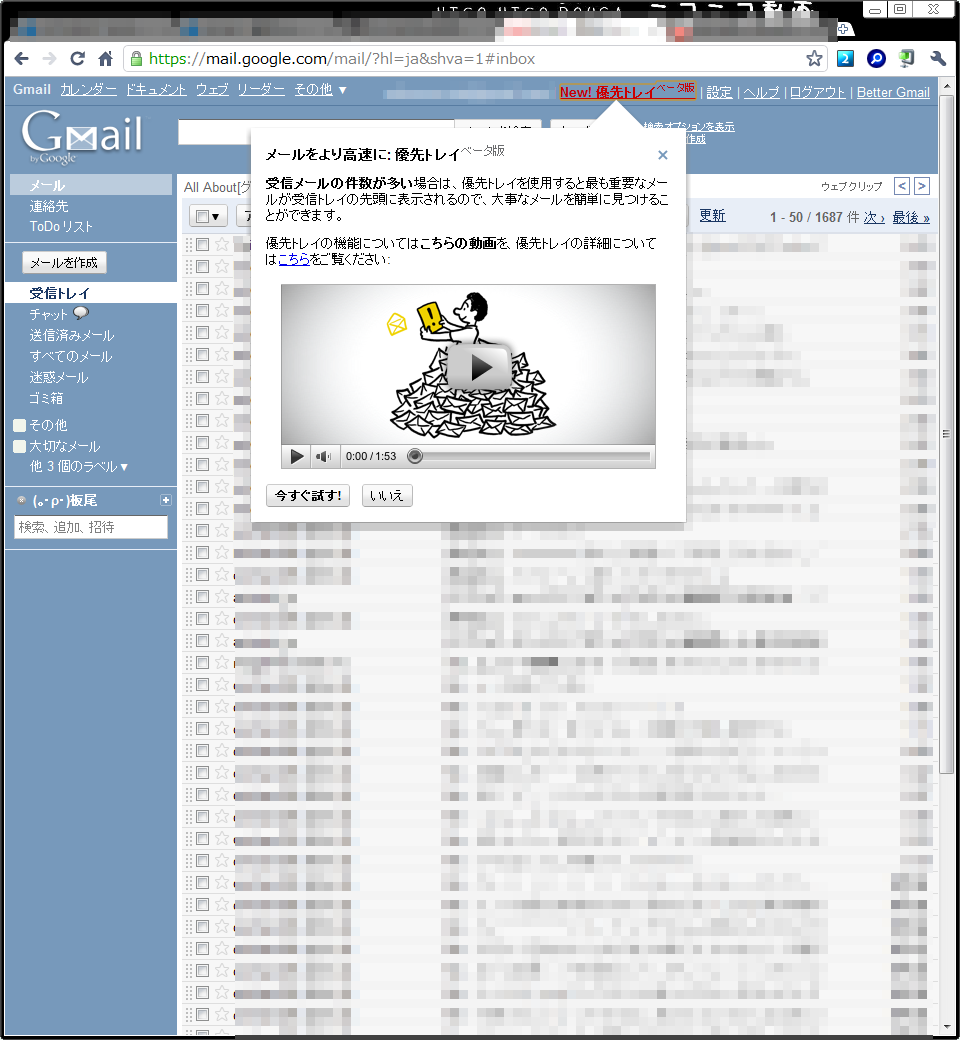This screenshot has height=1040, width=960.
Task: Click the green monitor extension icon
Action: pyautogui.click(x=906, y=59)
